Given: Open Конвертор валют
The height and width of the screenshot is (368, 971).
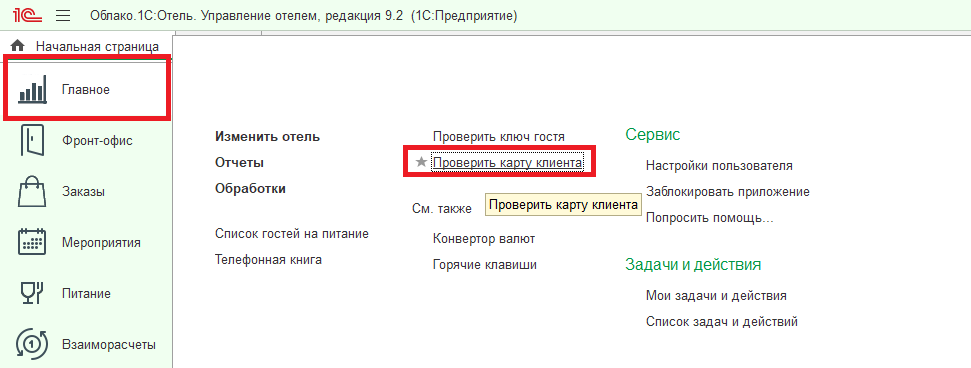Looking at the screenshot, I should point(484,239).
